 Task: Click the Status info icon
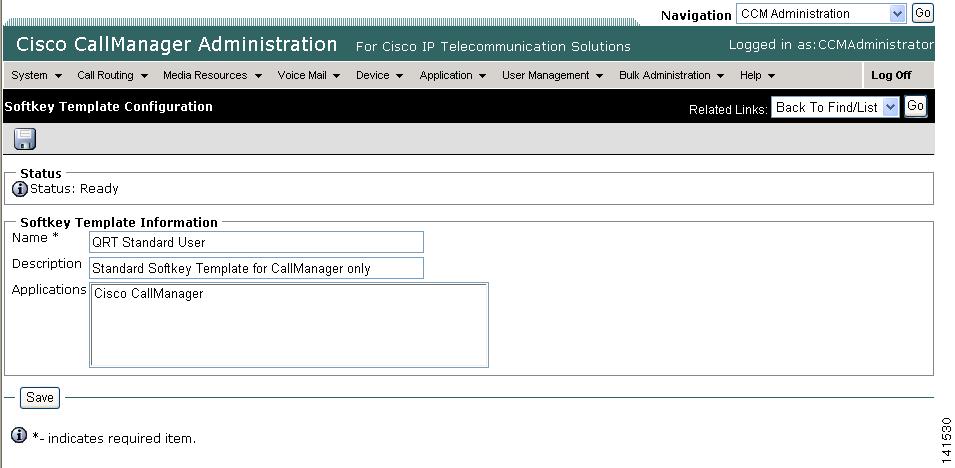pos(19,189)
